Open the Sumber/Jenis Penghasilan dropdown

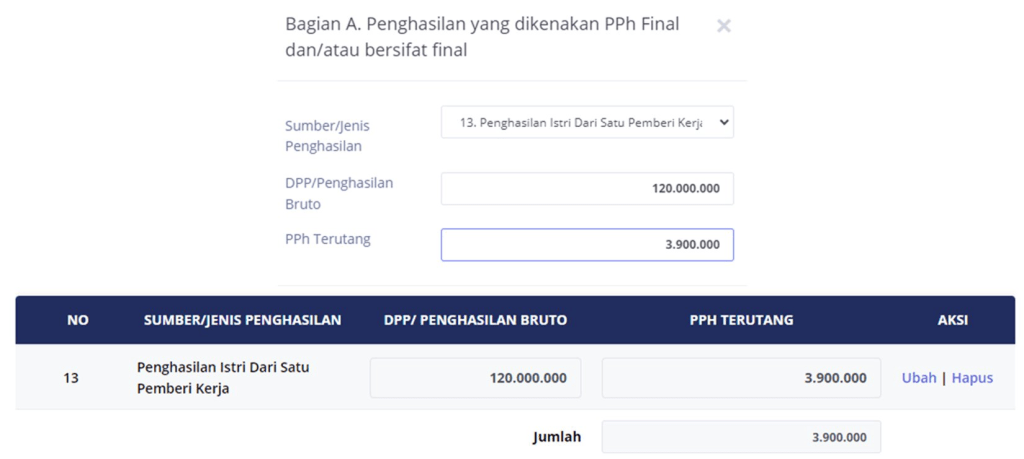[587, 122]
